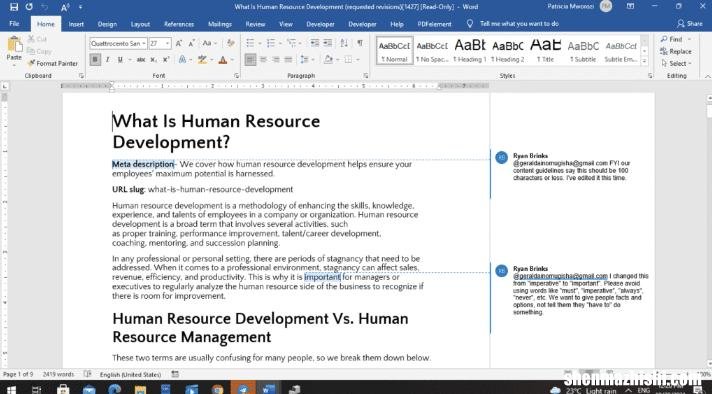The image size is (712, 394).
Task: Apply the No Spacing style
Action: pos(432,50)
